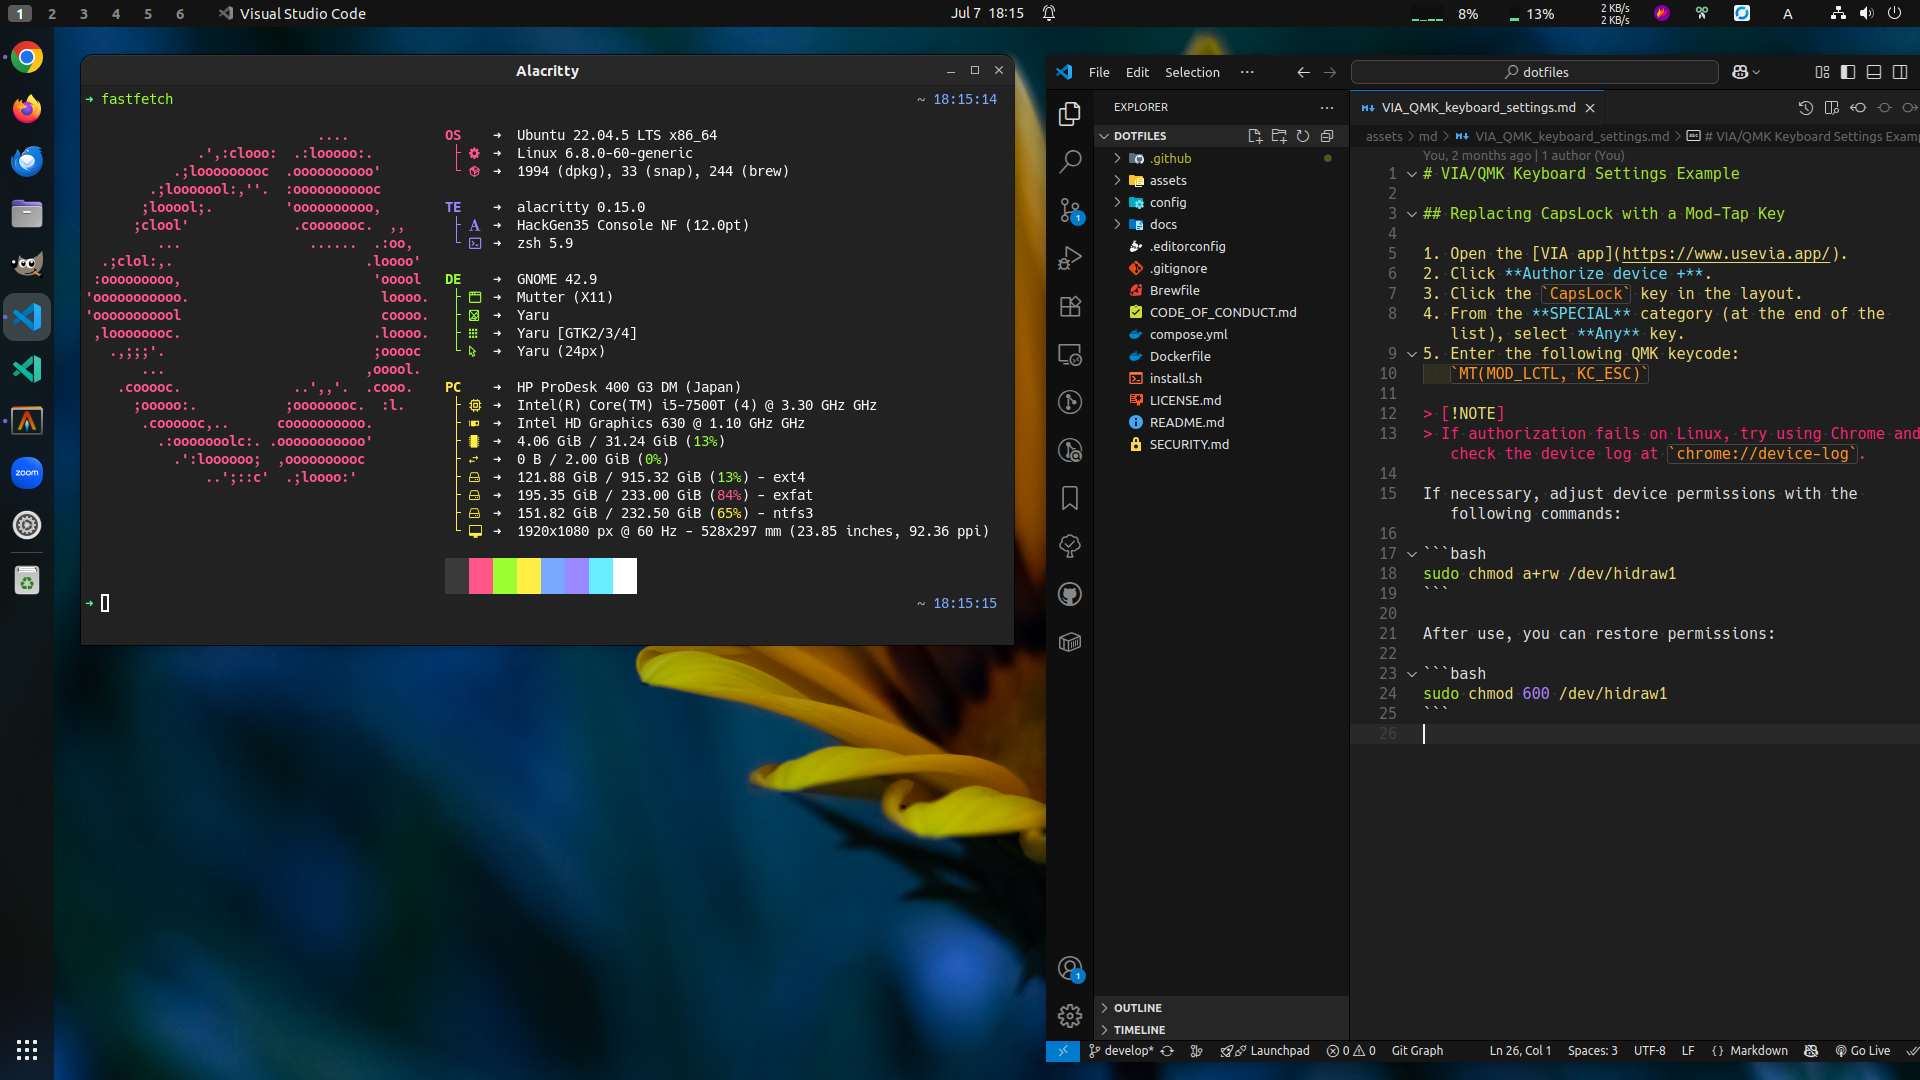This screenshot has width=1920, height=1080.
Task: Open Source Control view in activity bar
Action: (1070, 210)
